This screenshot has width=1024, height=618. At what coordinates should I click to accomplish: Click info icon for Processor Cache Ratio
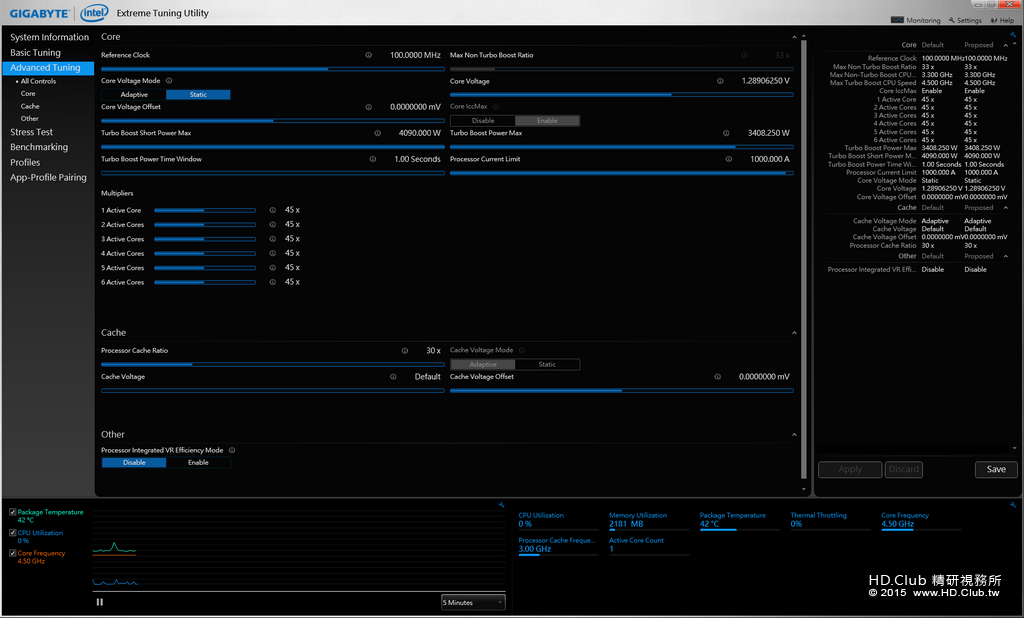(x=405, y=351)
